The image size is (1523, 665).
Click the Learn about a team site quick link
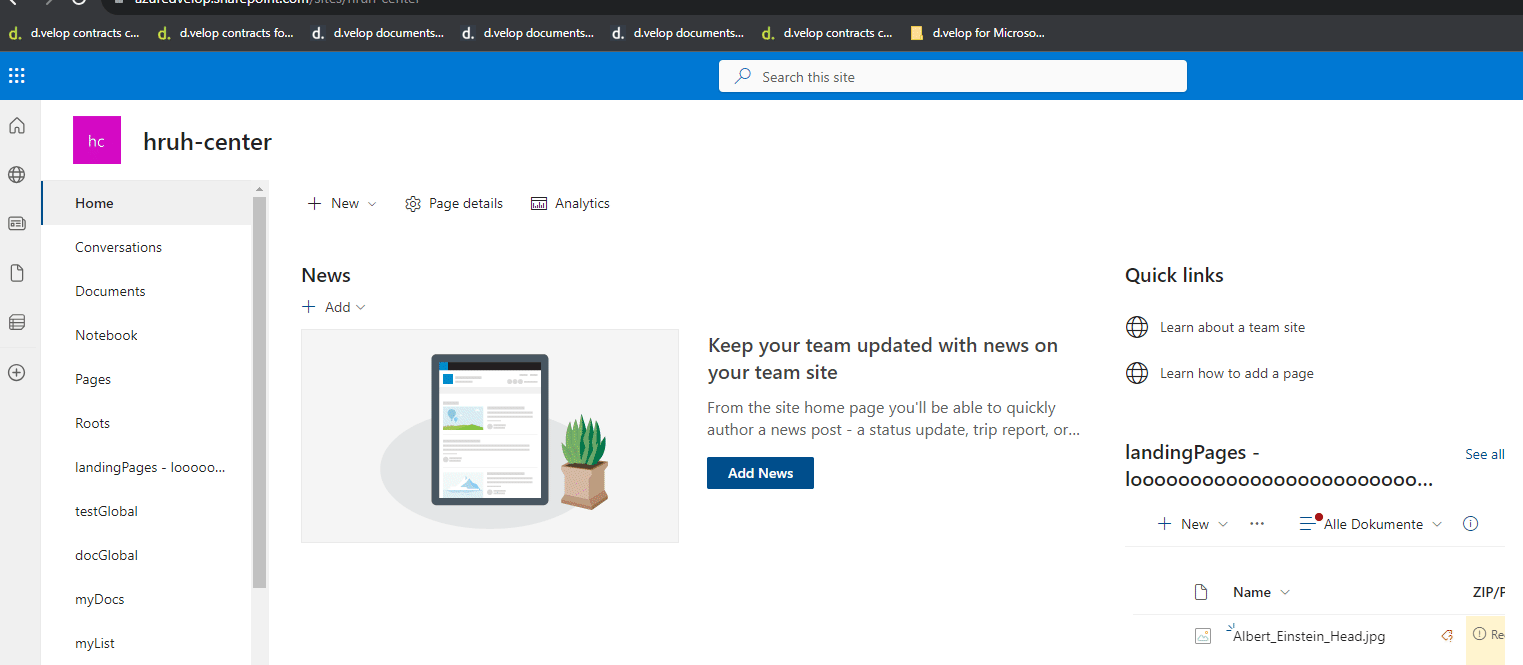pyautogui.click(x=1231, y=326)
